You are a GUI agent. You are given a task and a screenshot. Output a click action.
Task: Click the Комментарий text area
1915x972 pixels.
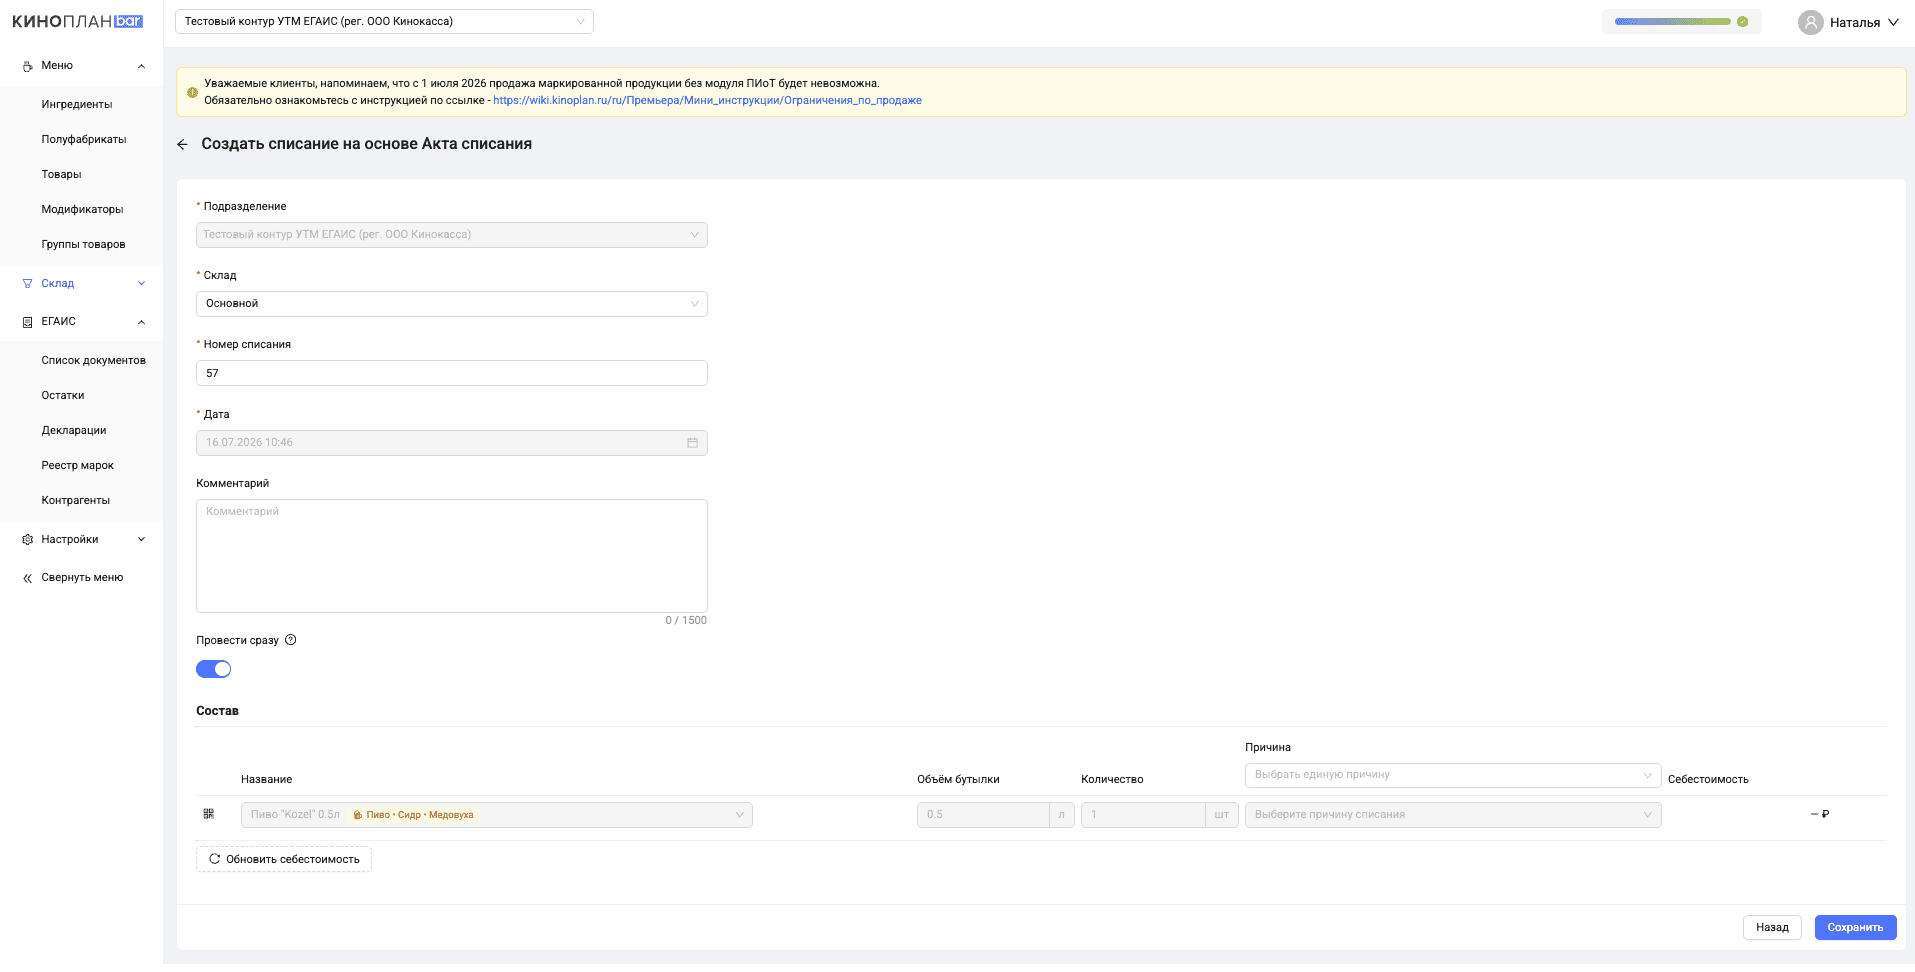(452, 556)
